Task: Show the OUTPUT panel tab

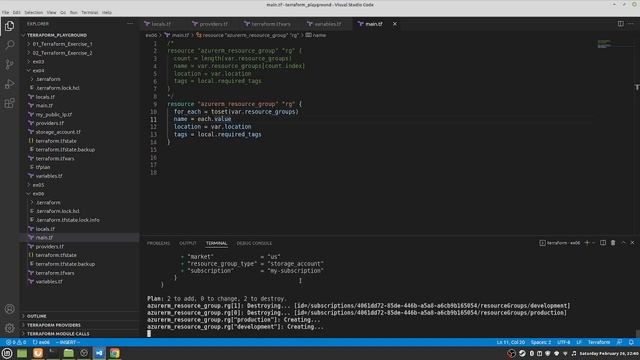Action: [x=188, y=243]
